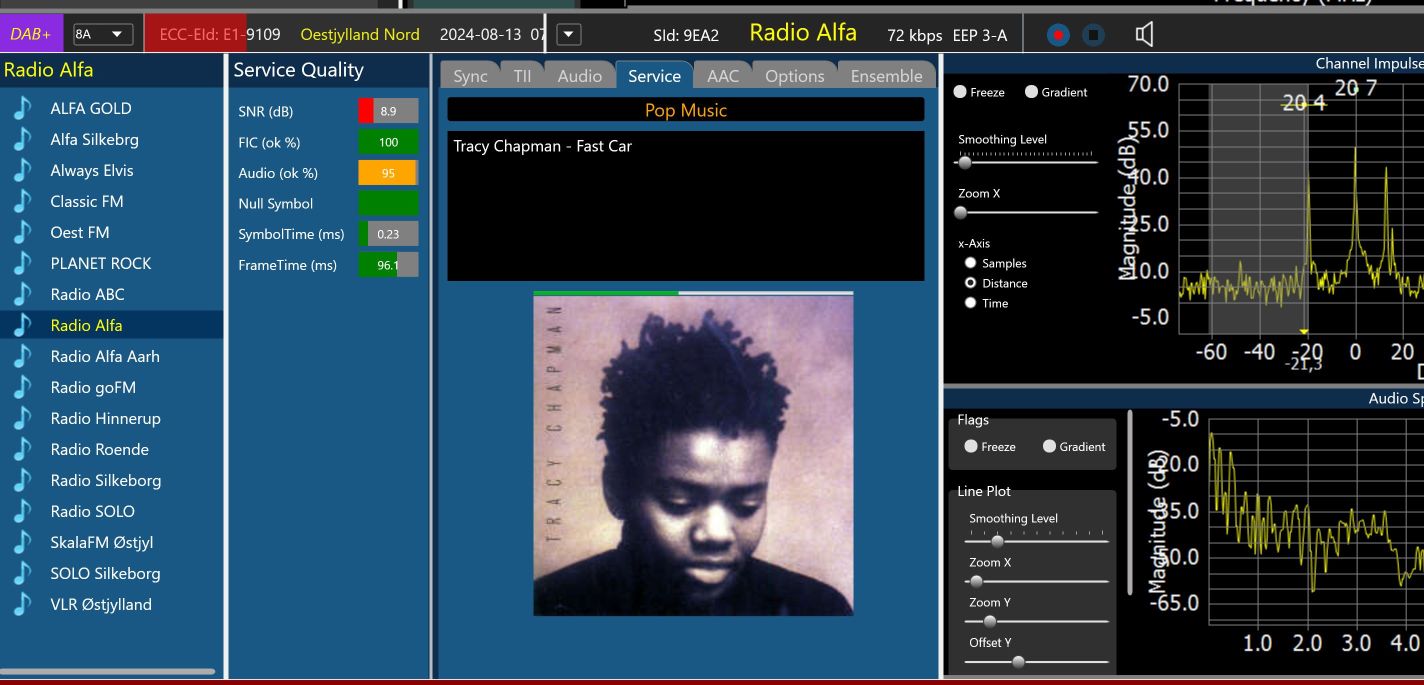The image size is (1424, 685).
Task: Enable Freeze in Channel Impulse panel
Action: click(960, 92)
